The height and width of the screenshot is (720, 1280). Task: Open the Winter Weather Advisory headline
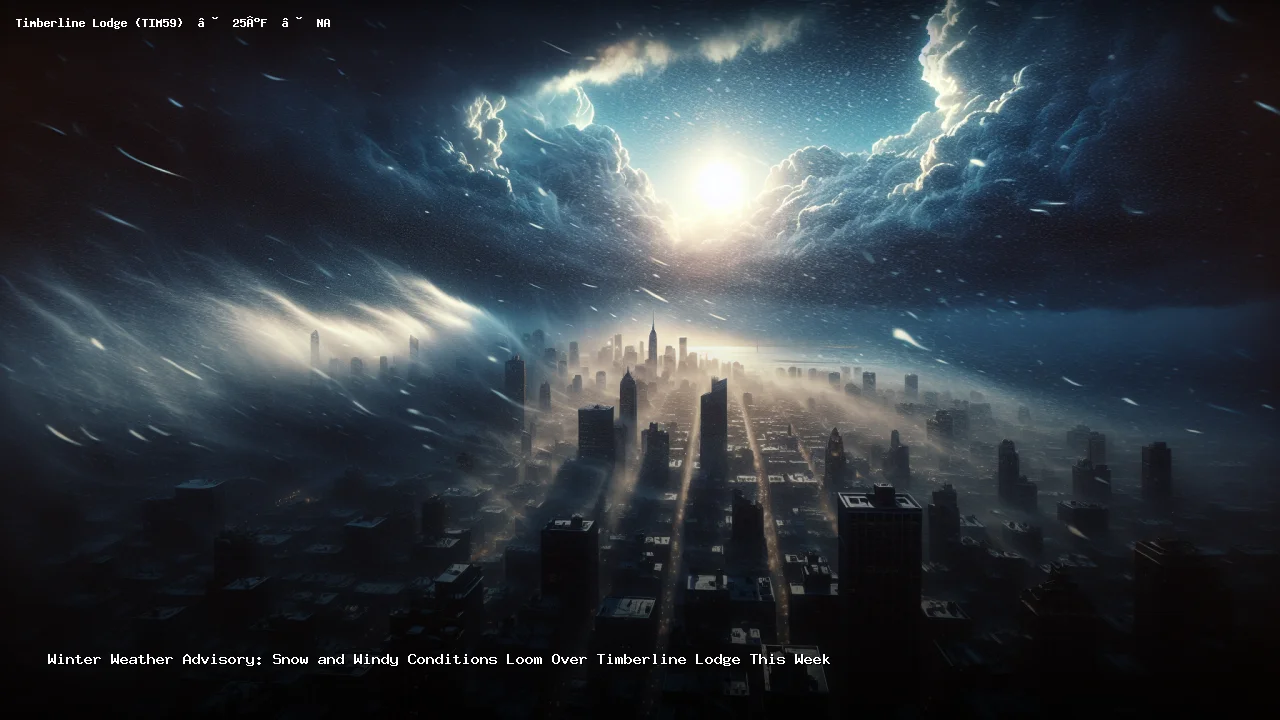click(x=438, y=659)
